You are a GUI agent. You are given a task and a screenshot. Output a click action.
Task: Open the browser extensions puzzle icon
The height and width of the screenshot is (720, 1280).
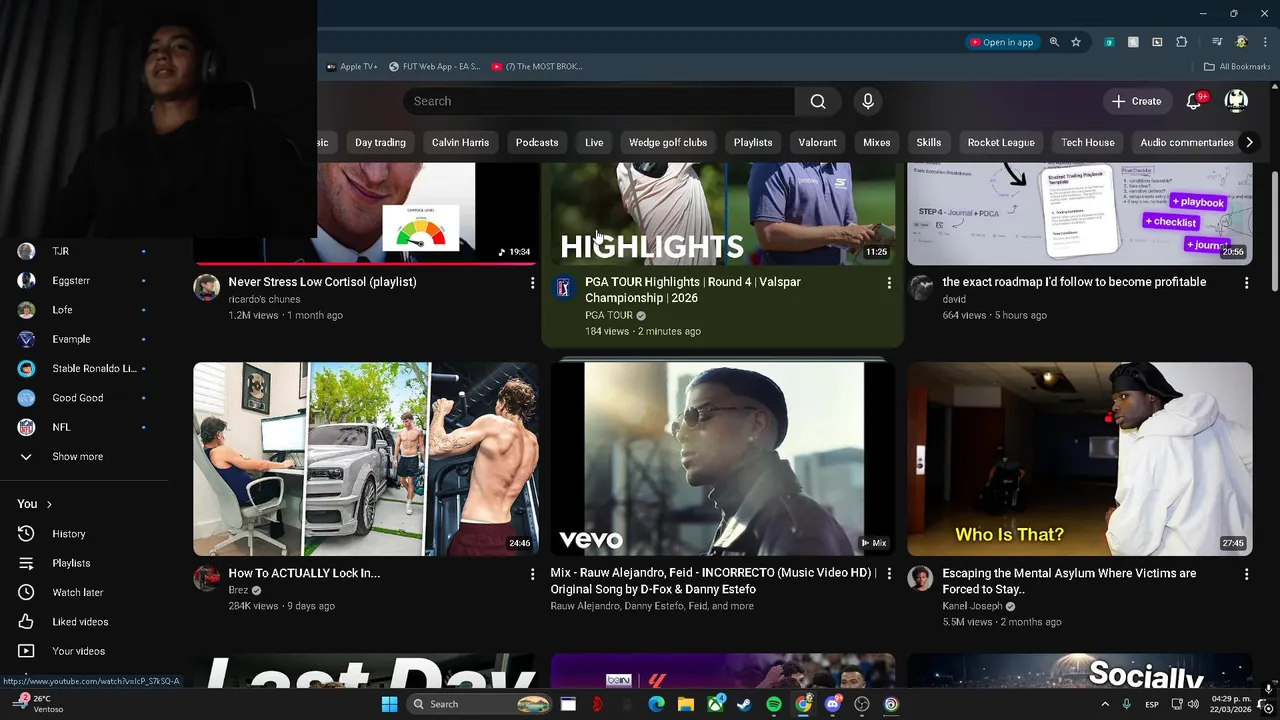pos(1182,42)
